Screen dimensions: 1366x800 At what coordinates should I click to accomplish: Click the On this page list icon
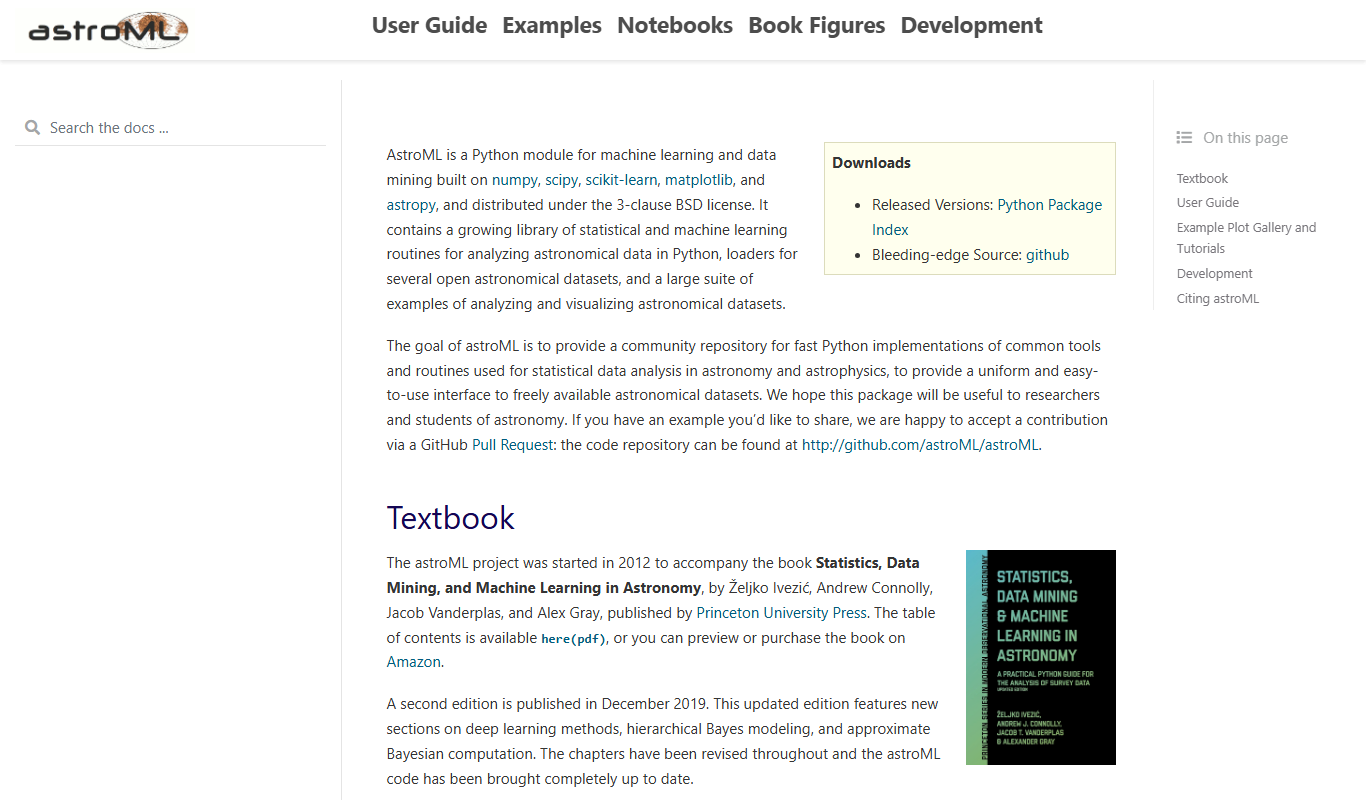[x=1184, y=138]
